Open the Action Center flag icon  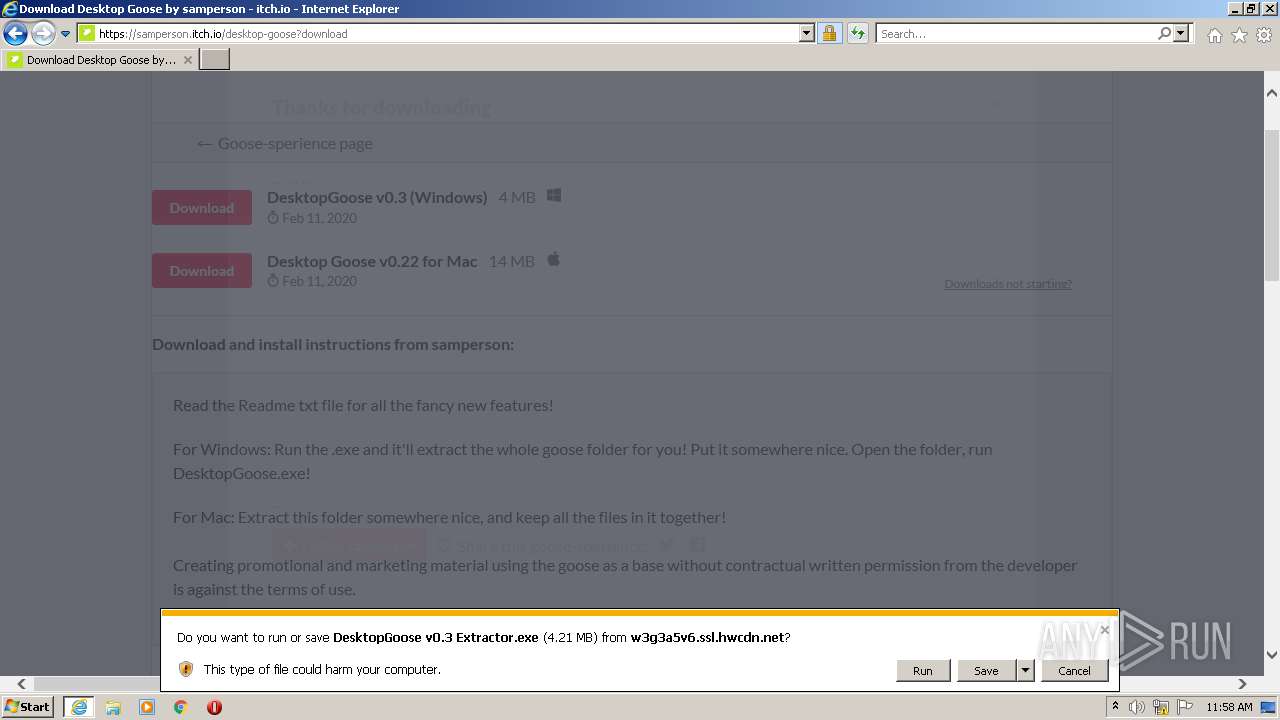(x=1185, y=707)
